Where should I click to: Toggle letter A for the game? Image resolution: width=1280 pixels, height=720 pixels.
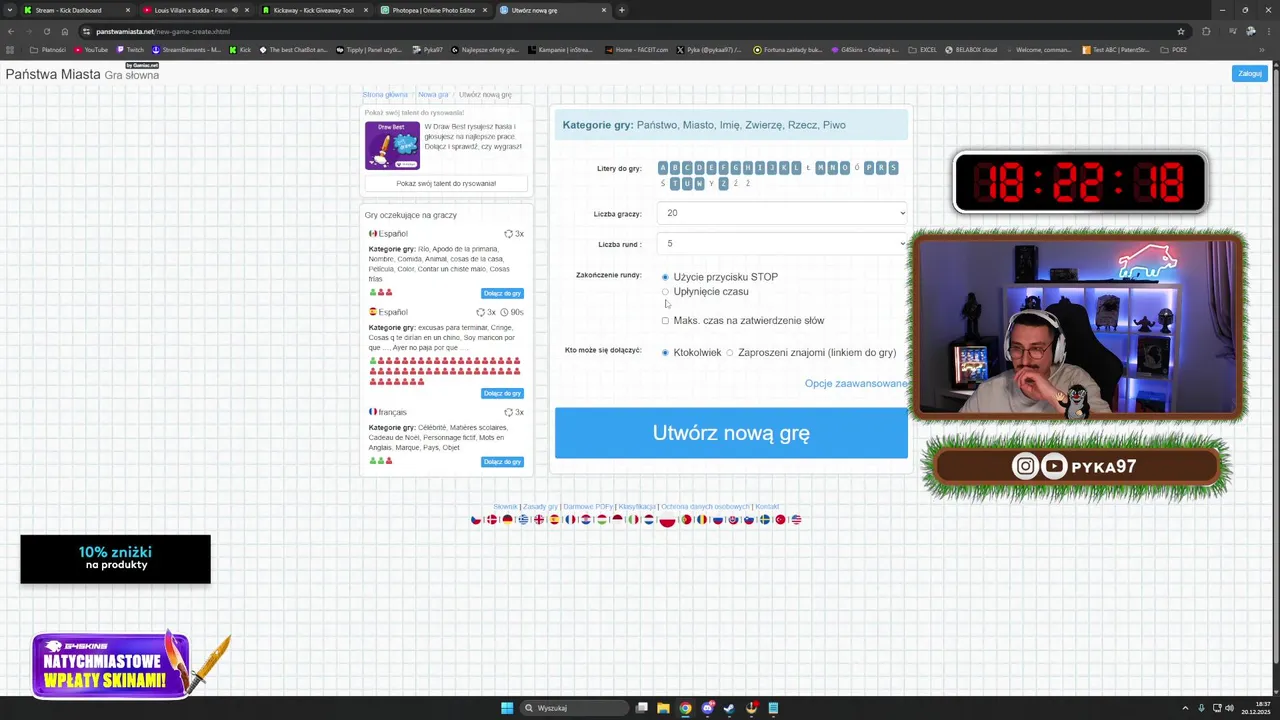click(663, 168)
